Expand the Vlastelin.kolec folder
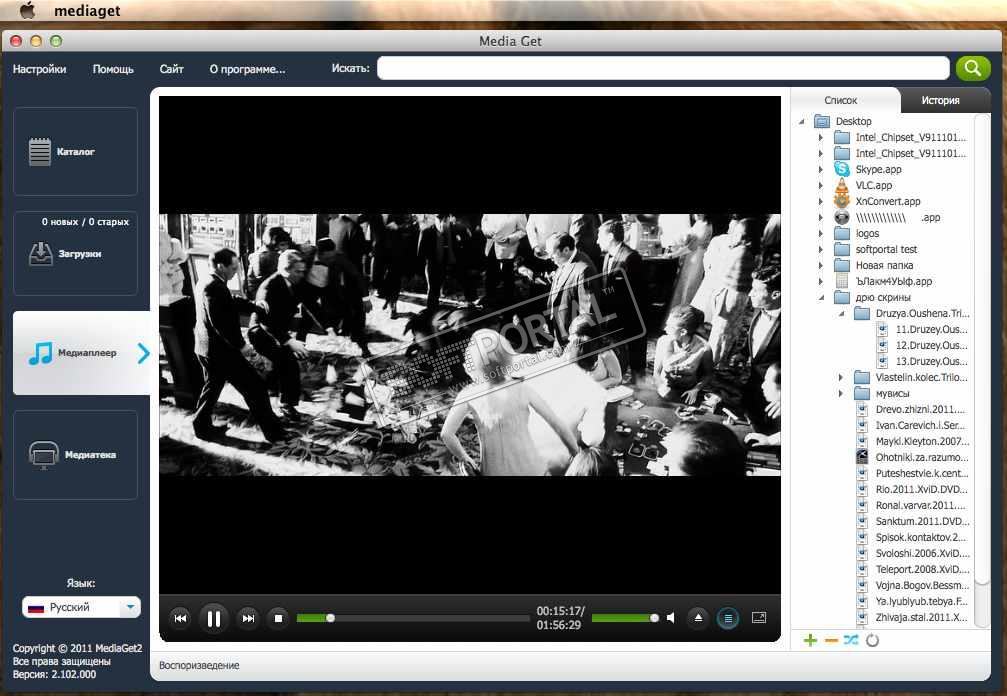The height and width of the screenshot is (696, 1007). coord(841,378)
